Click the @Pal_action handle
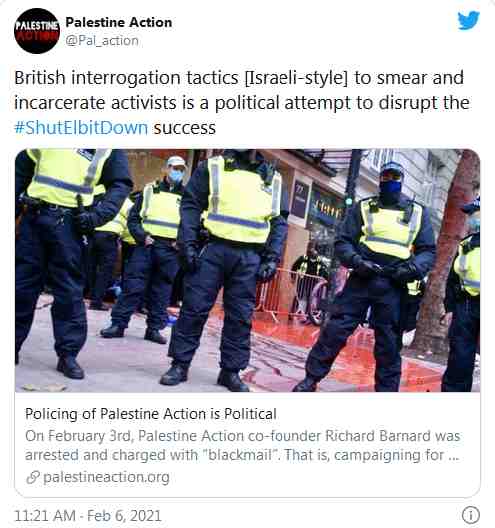The width and height of the screenshot is (495, 528). [102, 41]
